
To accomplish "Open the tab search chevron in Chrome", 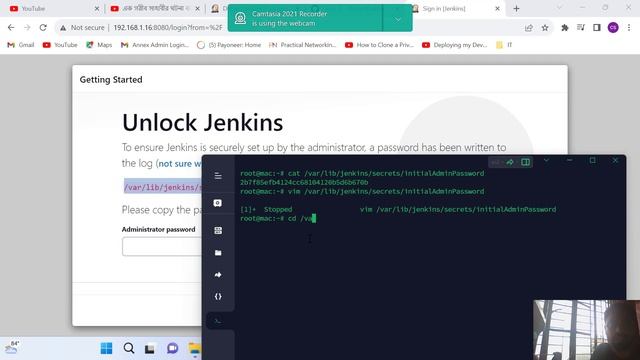I will click(559, 8).
